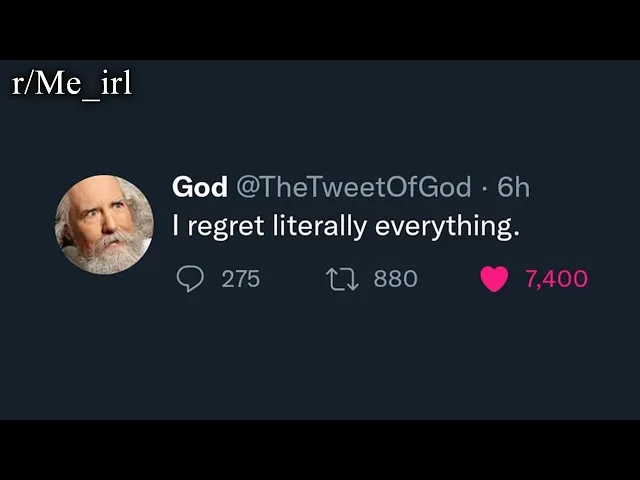Click the 6h timestamp
The height and width of the screenshot is (480, 640).
pyautogui.click(x=513, y=187)
